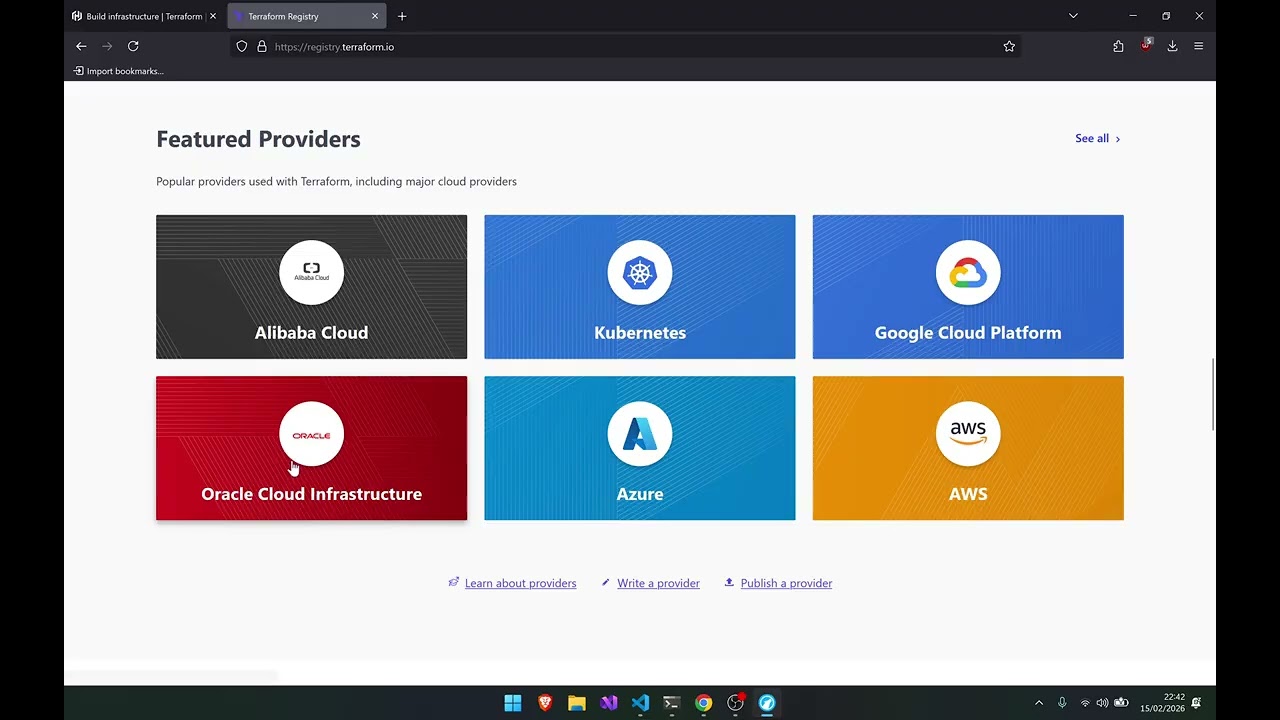Click the upload icon beside Publish a provider
This screenshot has height=720, width=1280.
pyautogui.click(x=729, y=582)
